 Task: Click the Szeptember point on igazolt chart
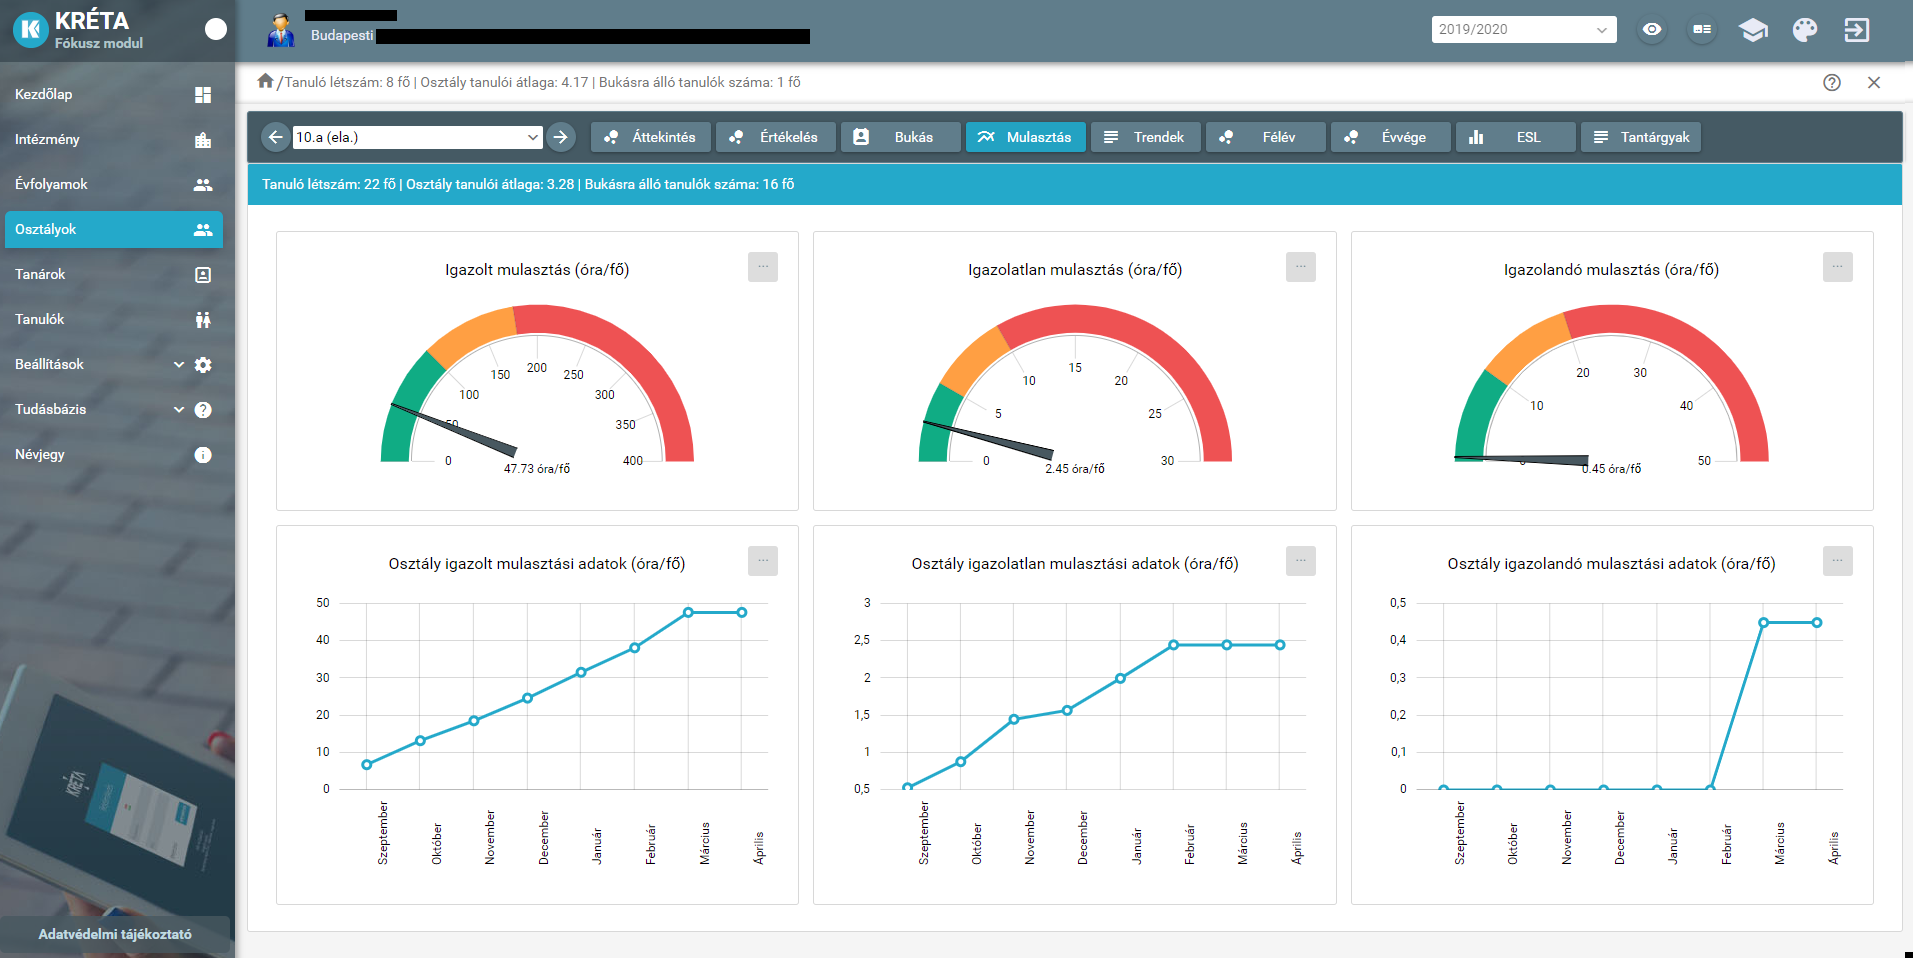(367, 764)
